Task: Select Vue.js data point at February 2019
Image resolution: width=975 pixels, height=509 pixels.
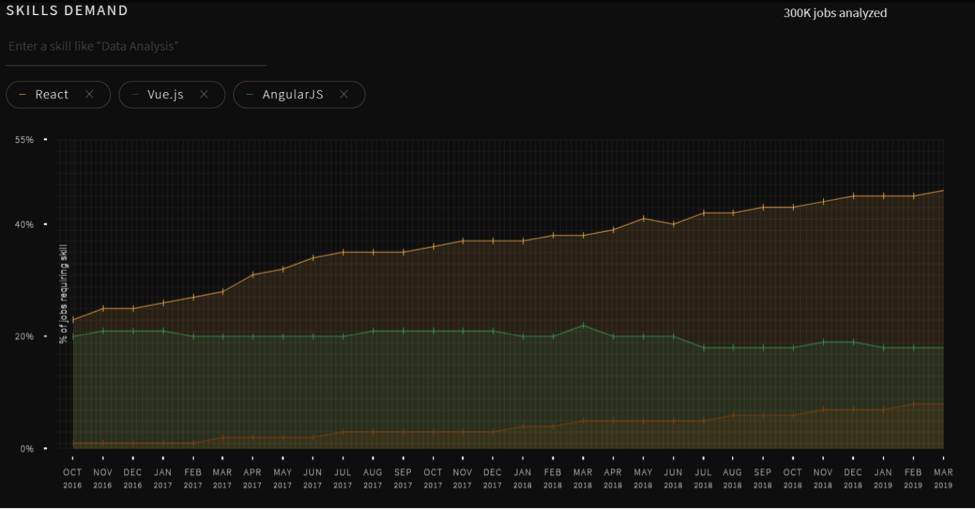Action: [913, 404]
